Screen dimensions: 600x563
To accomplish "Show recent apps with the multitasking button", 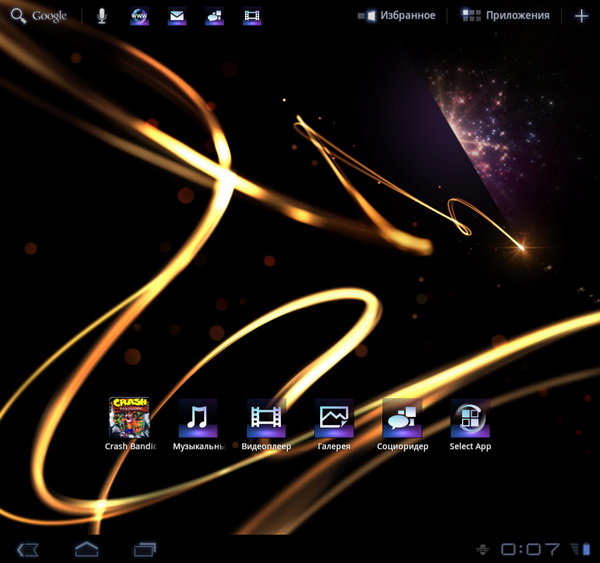I will [145, 549].
